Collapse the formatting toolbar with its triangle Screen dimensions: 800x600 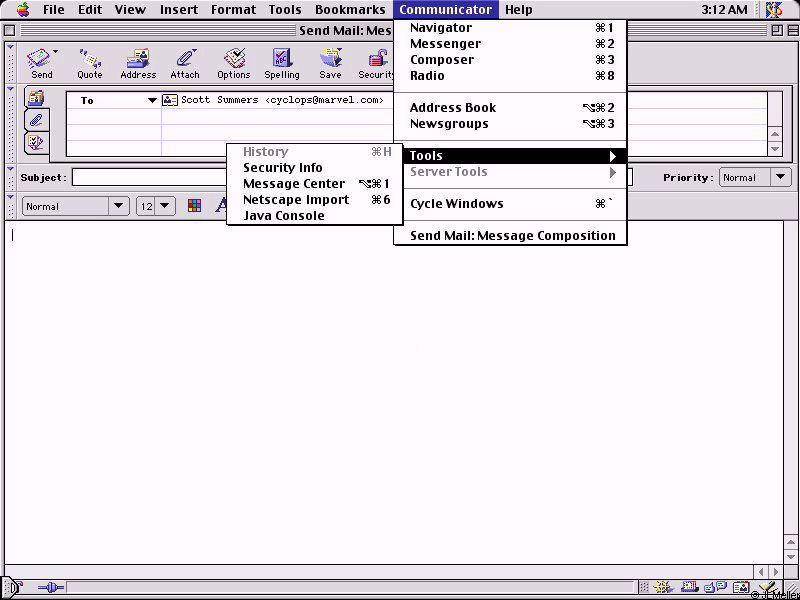[10, 197]
